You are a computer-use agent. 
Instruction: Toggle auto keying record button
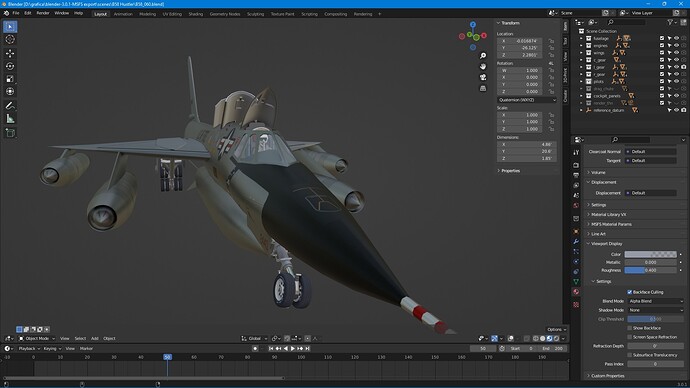[x=255, y=348]
